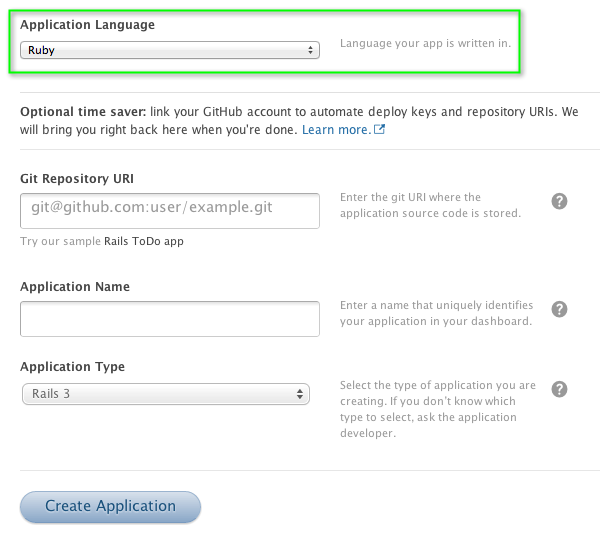
Task: Select the Application Name field label
Action: click(x=75, y=286)
